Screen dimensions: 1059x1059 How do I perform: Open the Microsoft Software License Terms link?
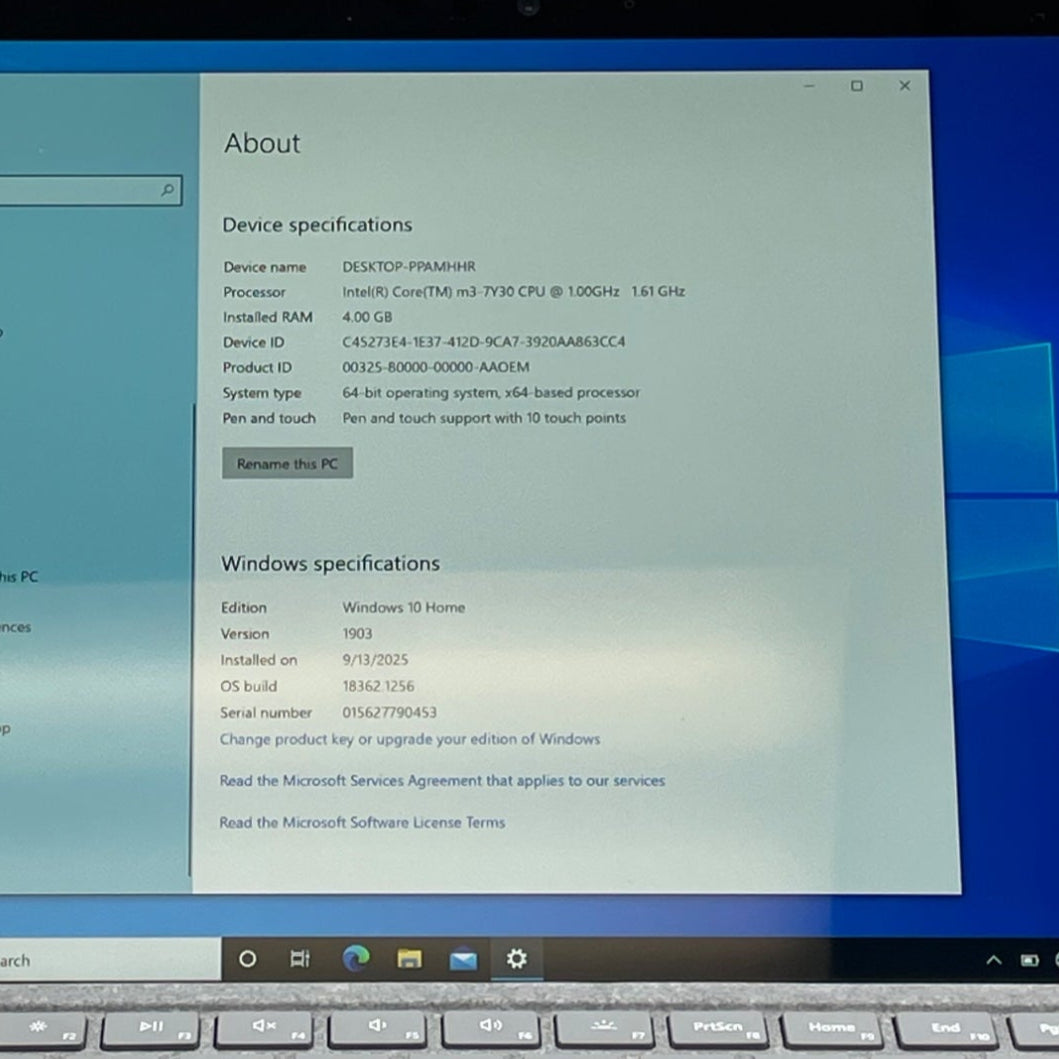click(362, 823)
